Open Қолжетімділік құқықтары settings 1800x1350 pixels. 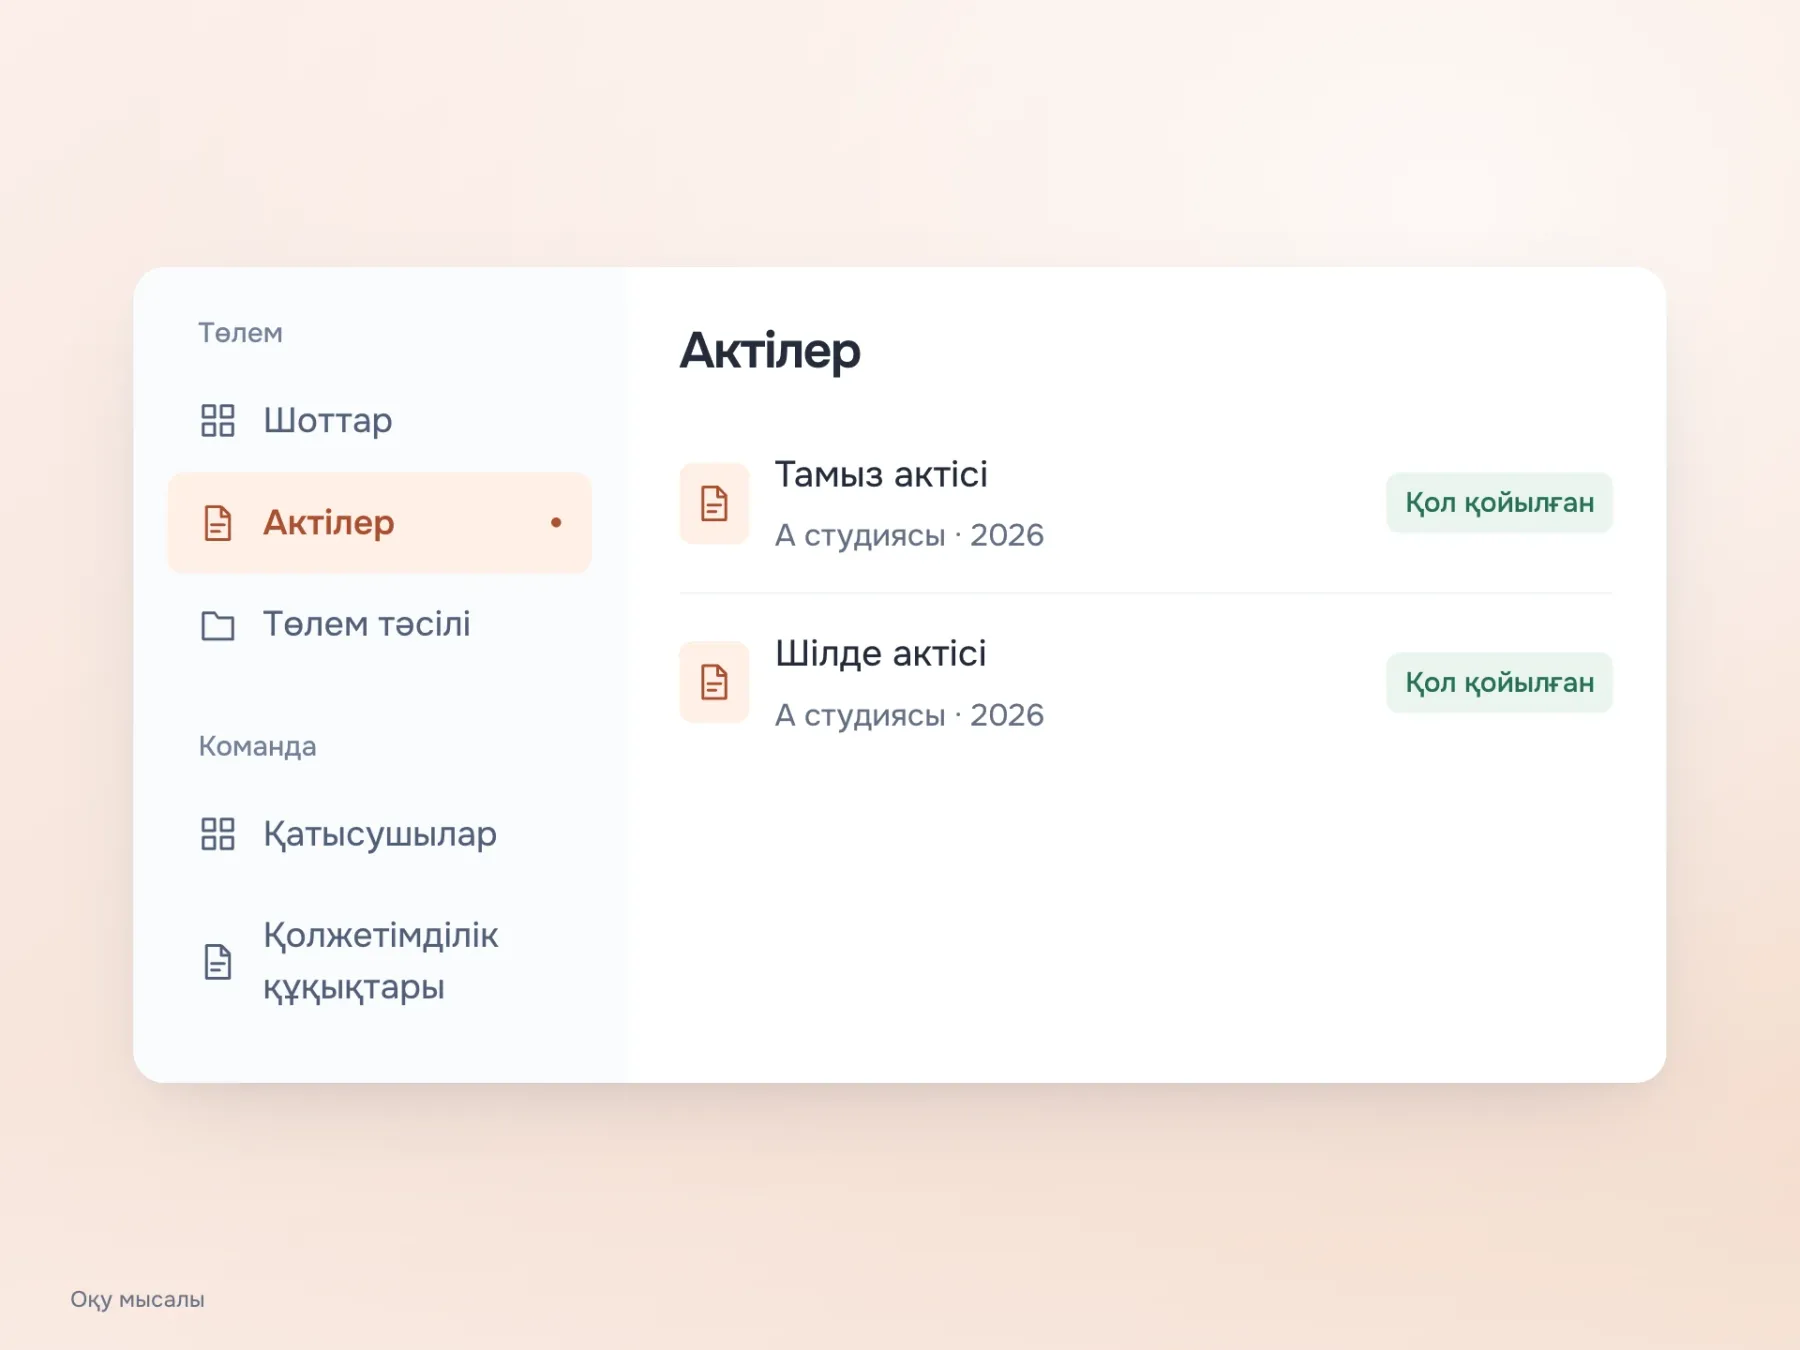pyautogui.click(x=380, y=961)
